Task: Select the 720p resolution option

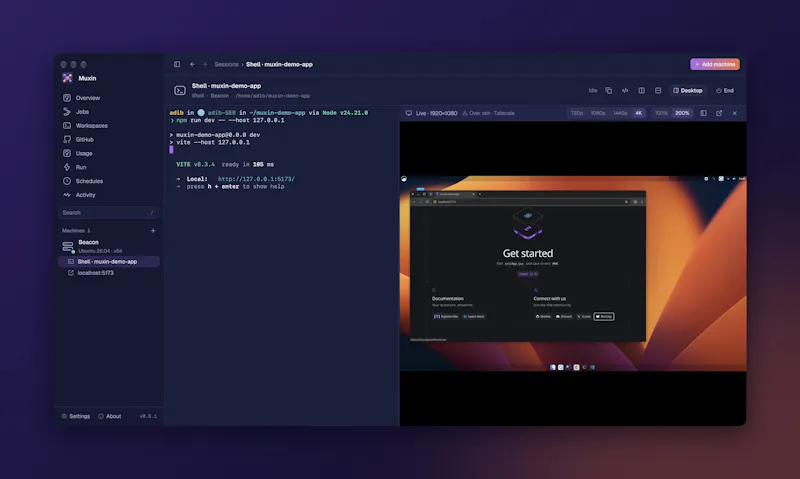Action: [x=577, y=113]
